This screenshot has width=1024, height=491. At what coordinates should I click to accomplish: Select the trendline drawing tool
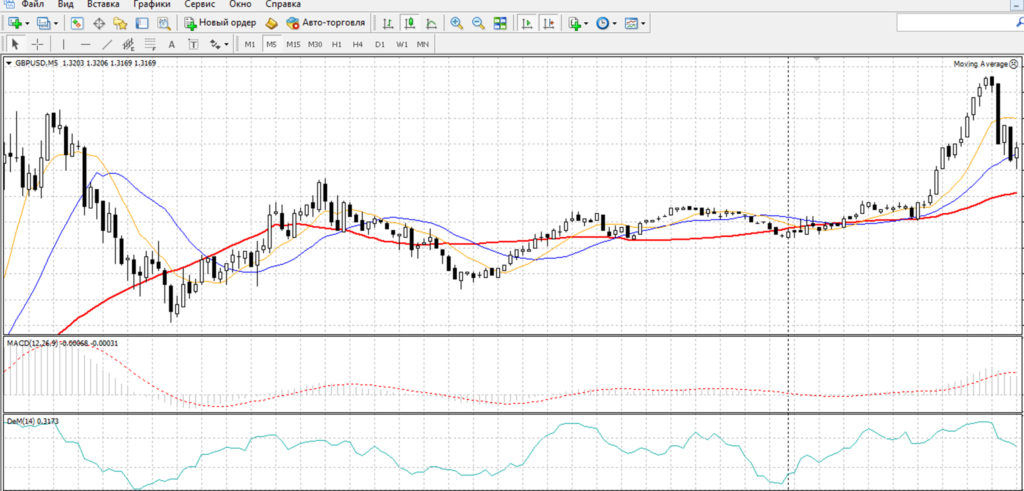click(x=108, y=44)
